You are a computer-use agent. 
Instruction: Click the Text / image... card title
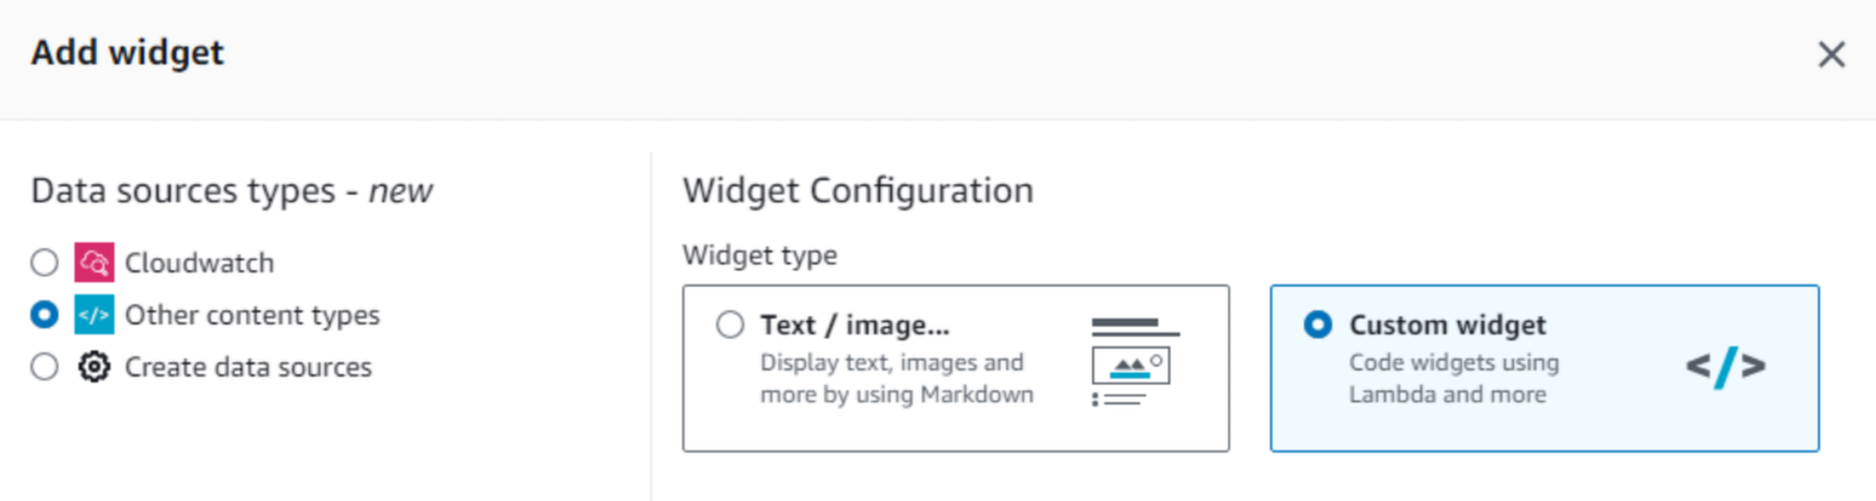click(x=854, y=325)
